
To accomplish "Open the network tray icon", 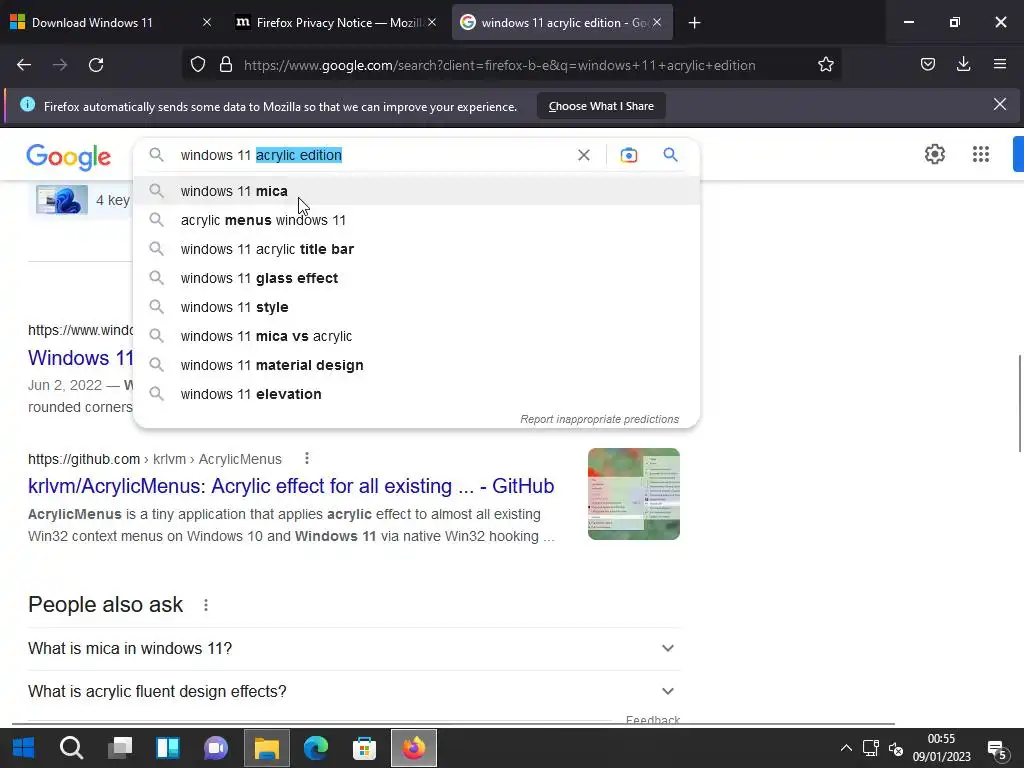I will [x=871, y=748].
